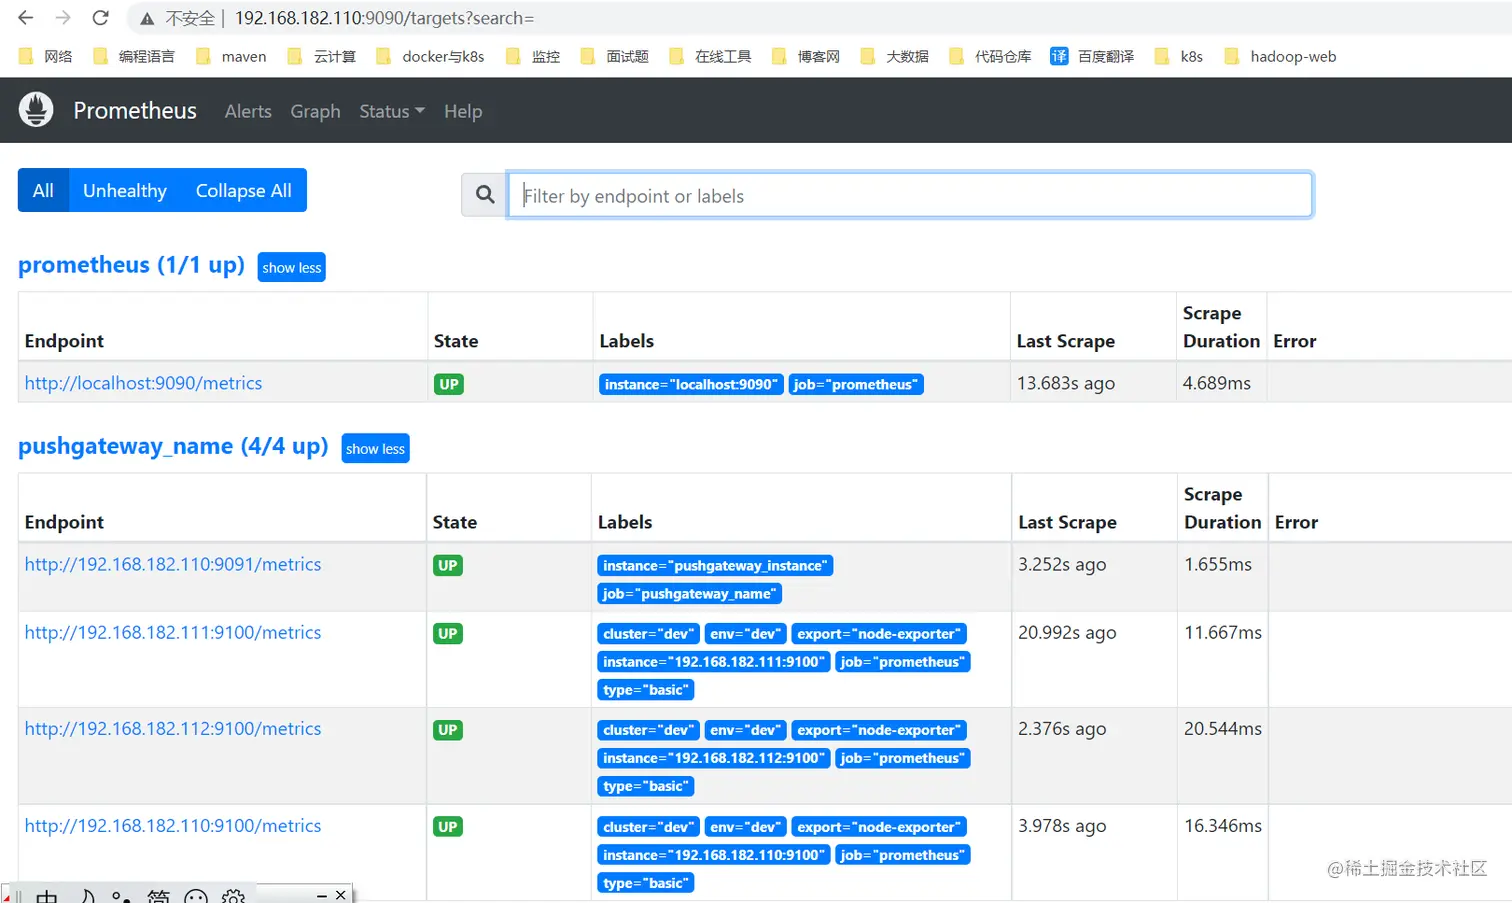Screen dimensions: 1512x903
Task: Click the IME punctuation icon
Action: (x=121, y=896)
